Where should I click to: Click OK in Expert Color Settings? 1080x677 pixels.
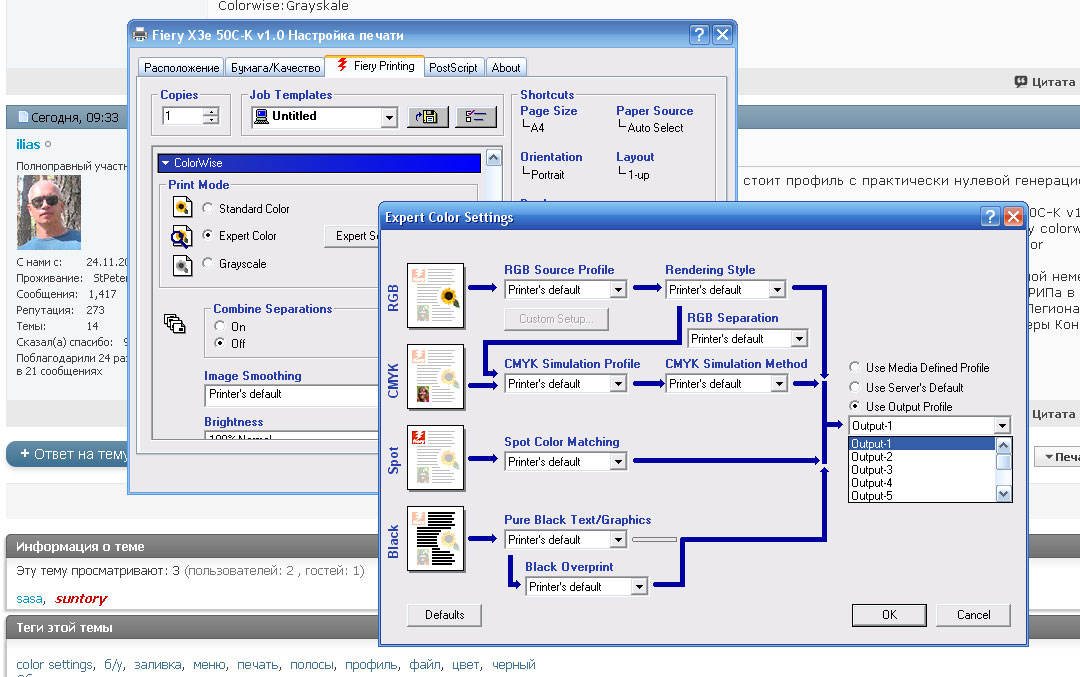pos(889,615)
